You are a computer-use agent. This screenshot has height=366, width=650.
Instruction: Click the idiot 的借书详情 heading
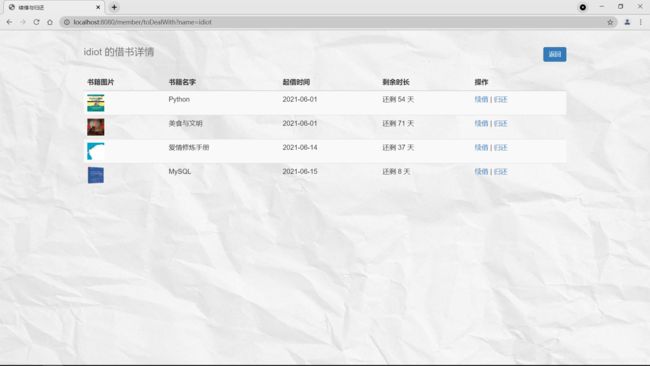coord(119,52)
